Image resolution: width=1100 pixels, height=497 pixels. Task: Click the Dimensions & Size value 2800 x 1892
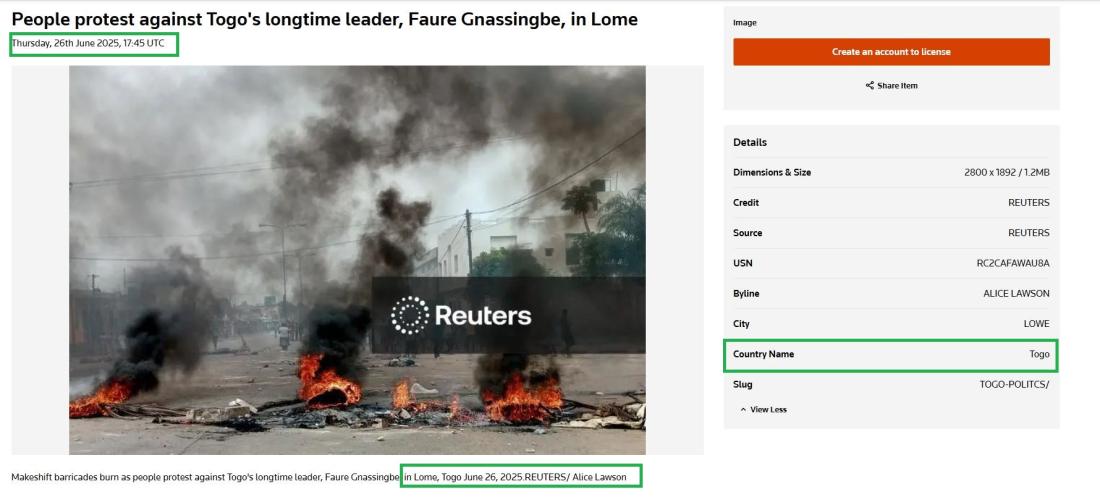pos(1006,172)
